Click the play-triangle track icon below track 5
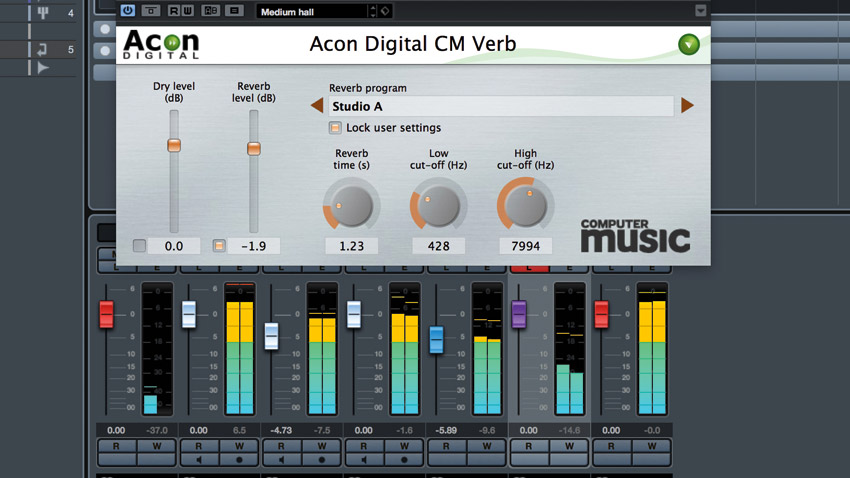The image size is (850, 478). coord(43,68)
